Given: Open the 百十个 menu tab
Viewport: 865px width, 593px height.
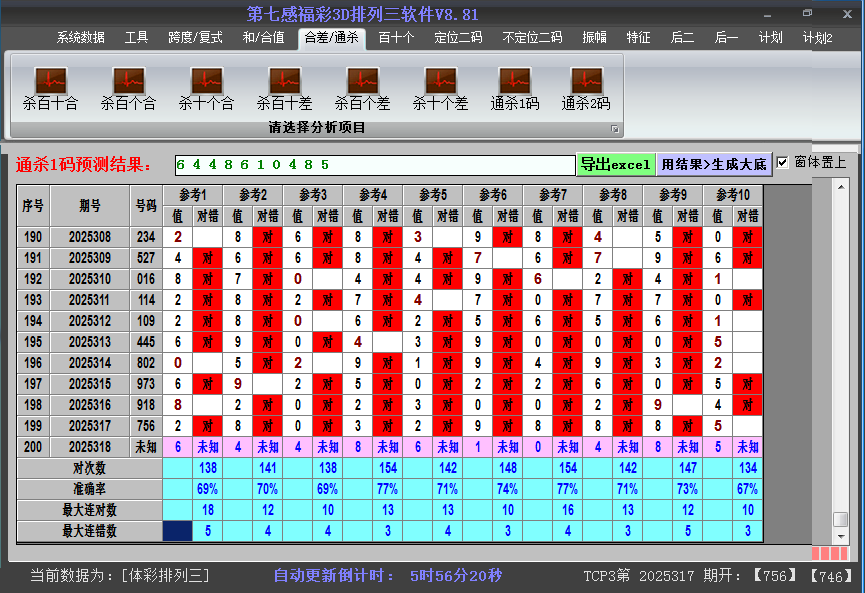Looking at the screenshot, I should tap(396, 38).
